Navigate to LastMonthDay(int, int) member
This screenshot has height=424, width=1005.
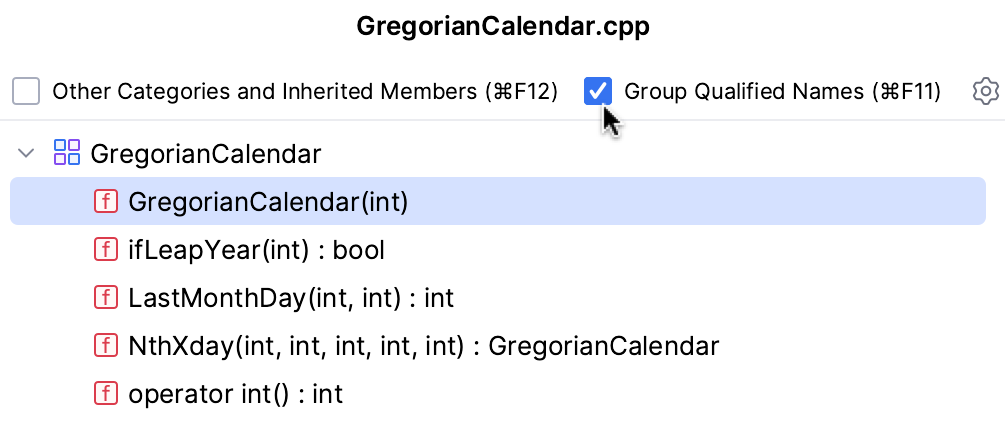coord(291,298)
